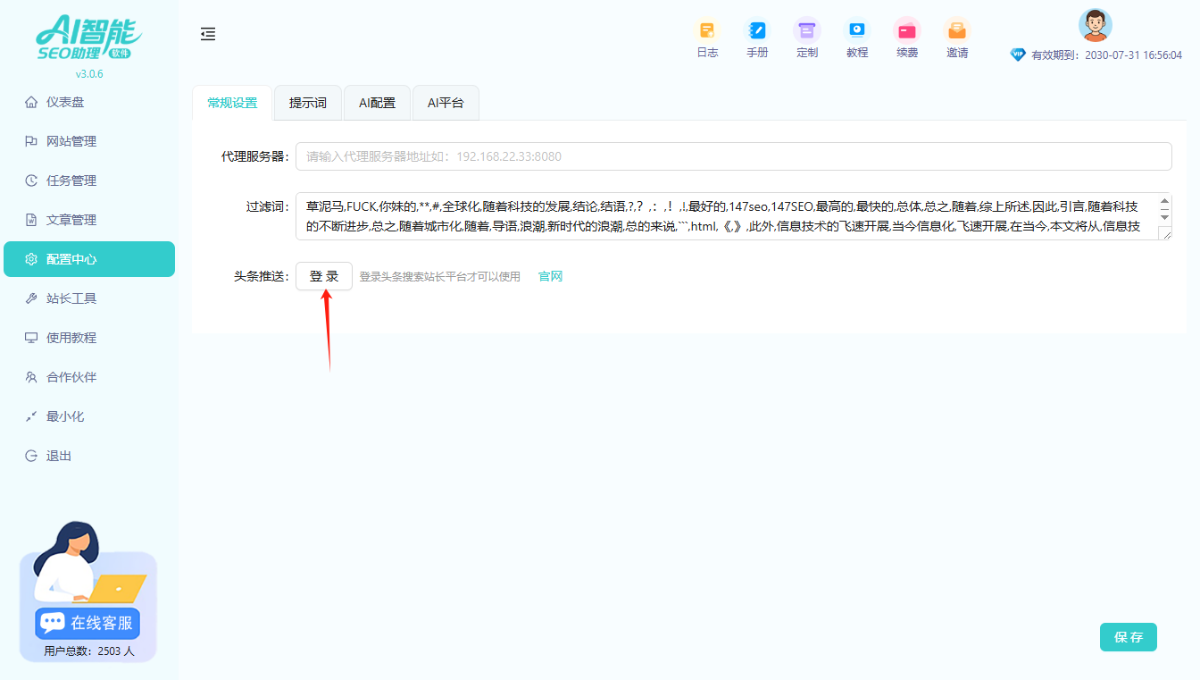Open the 日志 log icon
1200x680 pixels.
pyautogui.click(x=707, y=38)
